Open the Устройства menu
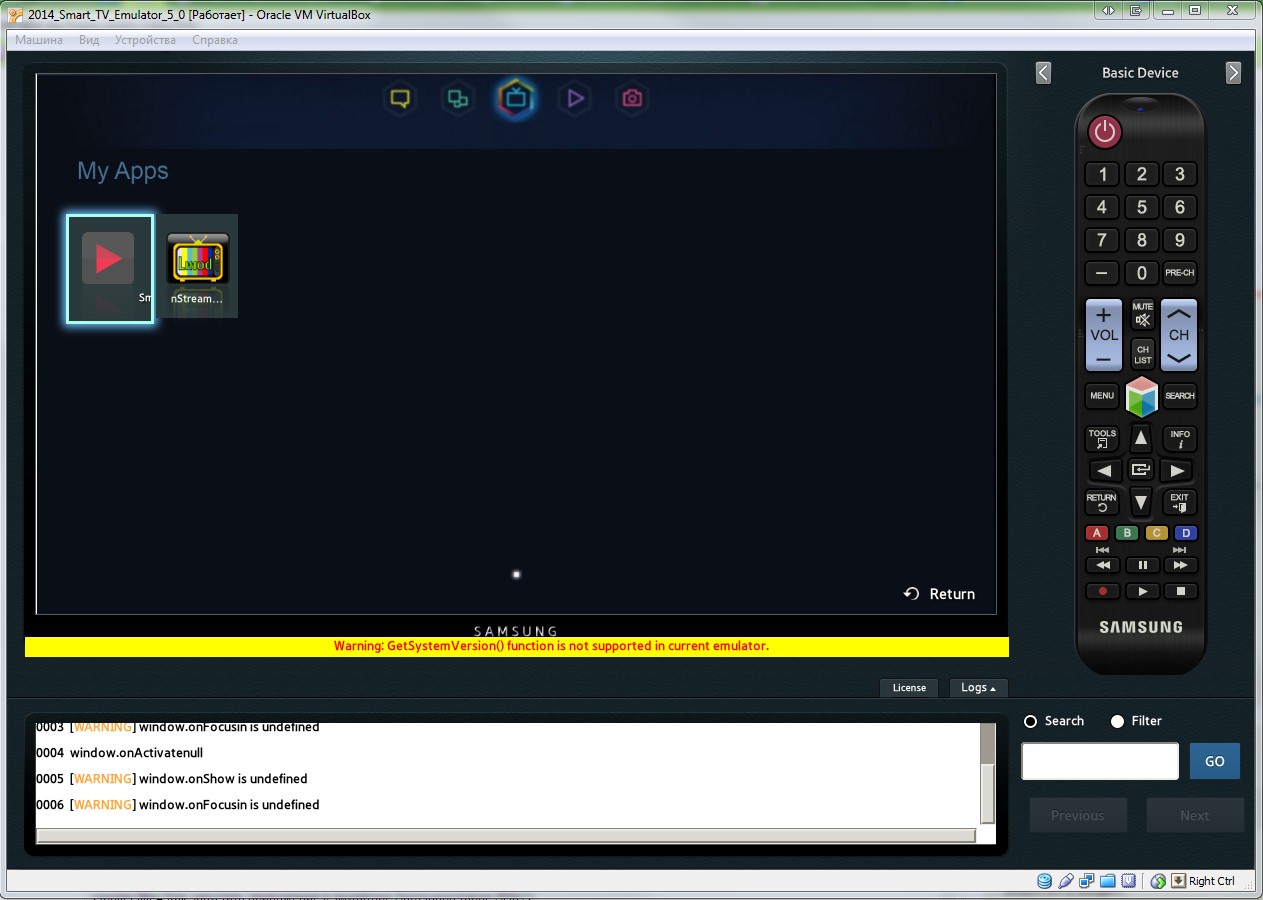 click(x=145, y=40)
